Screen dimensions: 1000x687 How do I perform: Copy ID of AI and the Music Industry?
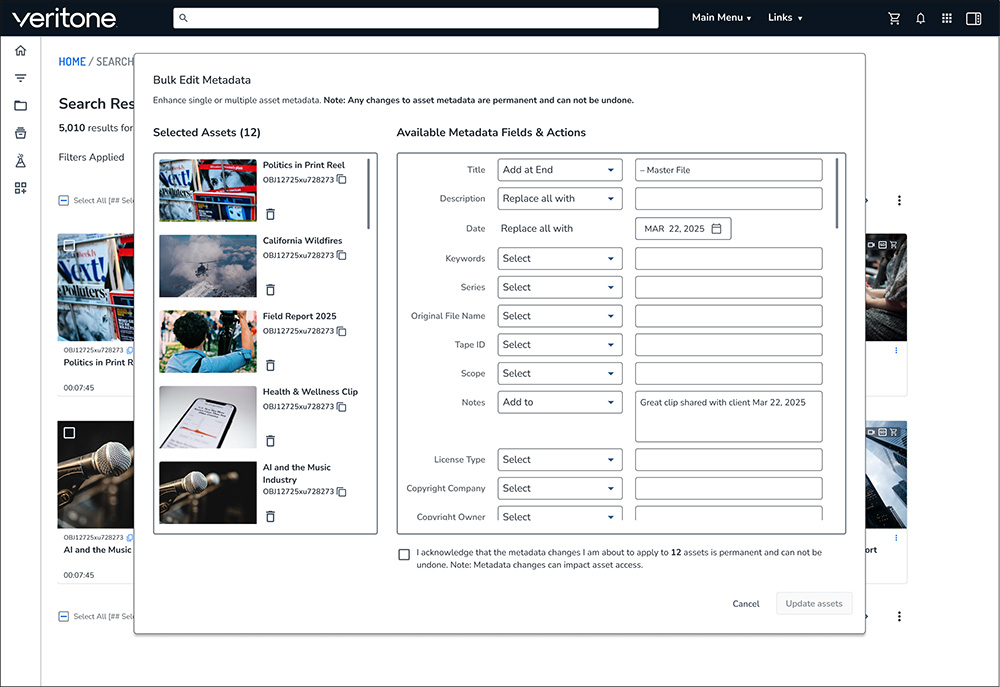(342, 492)
